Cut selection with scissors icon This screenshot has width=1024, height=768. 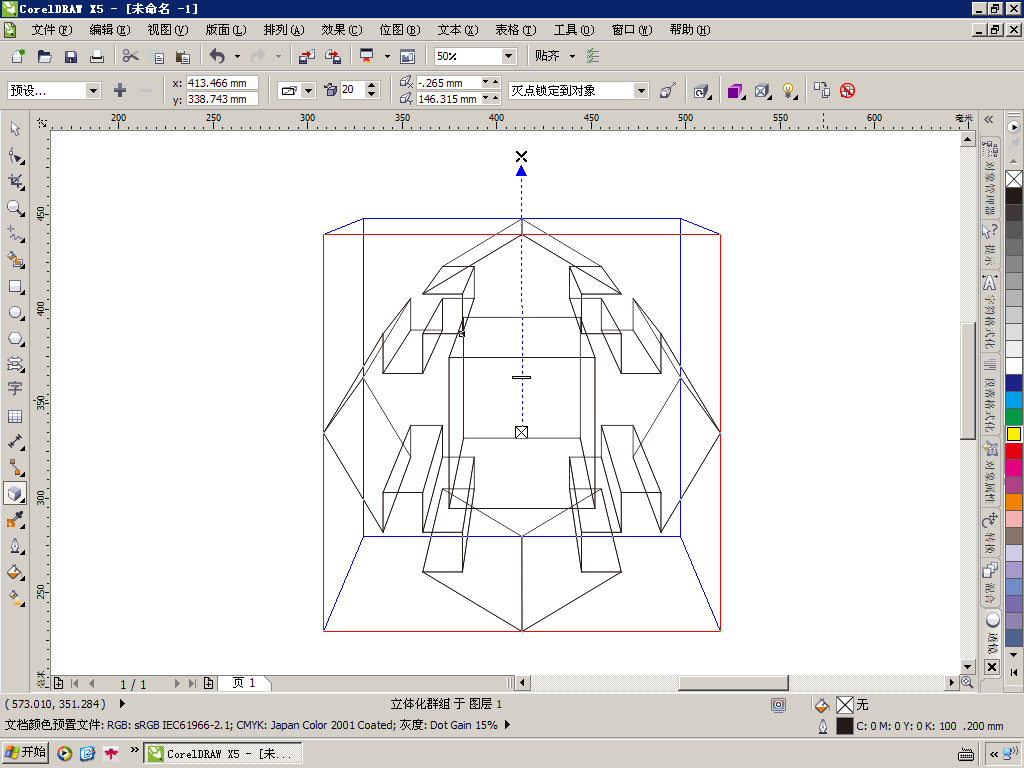(x=131, y=56)
